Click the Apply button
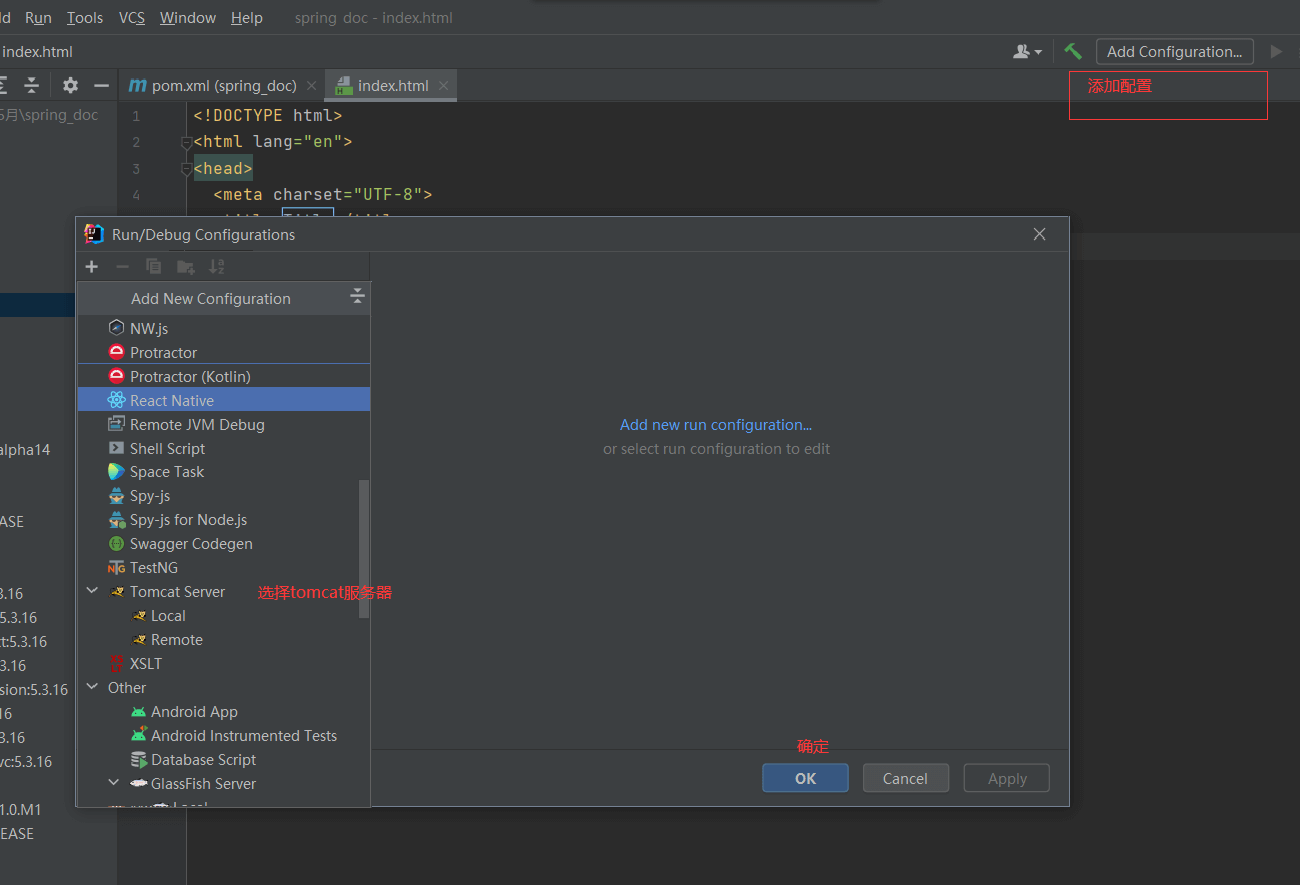Screen dimensions: 1300x885 [1007, 778]
